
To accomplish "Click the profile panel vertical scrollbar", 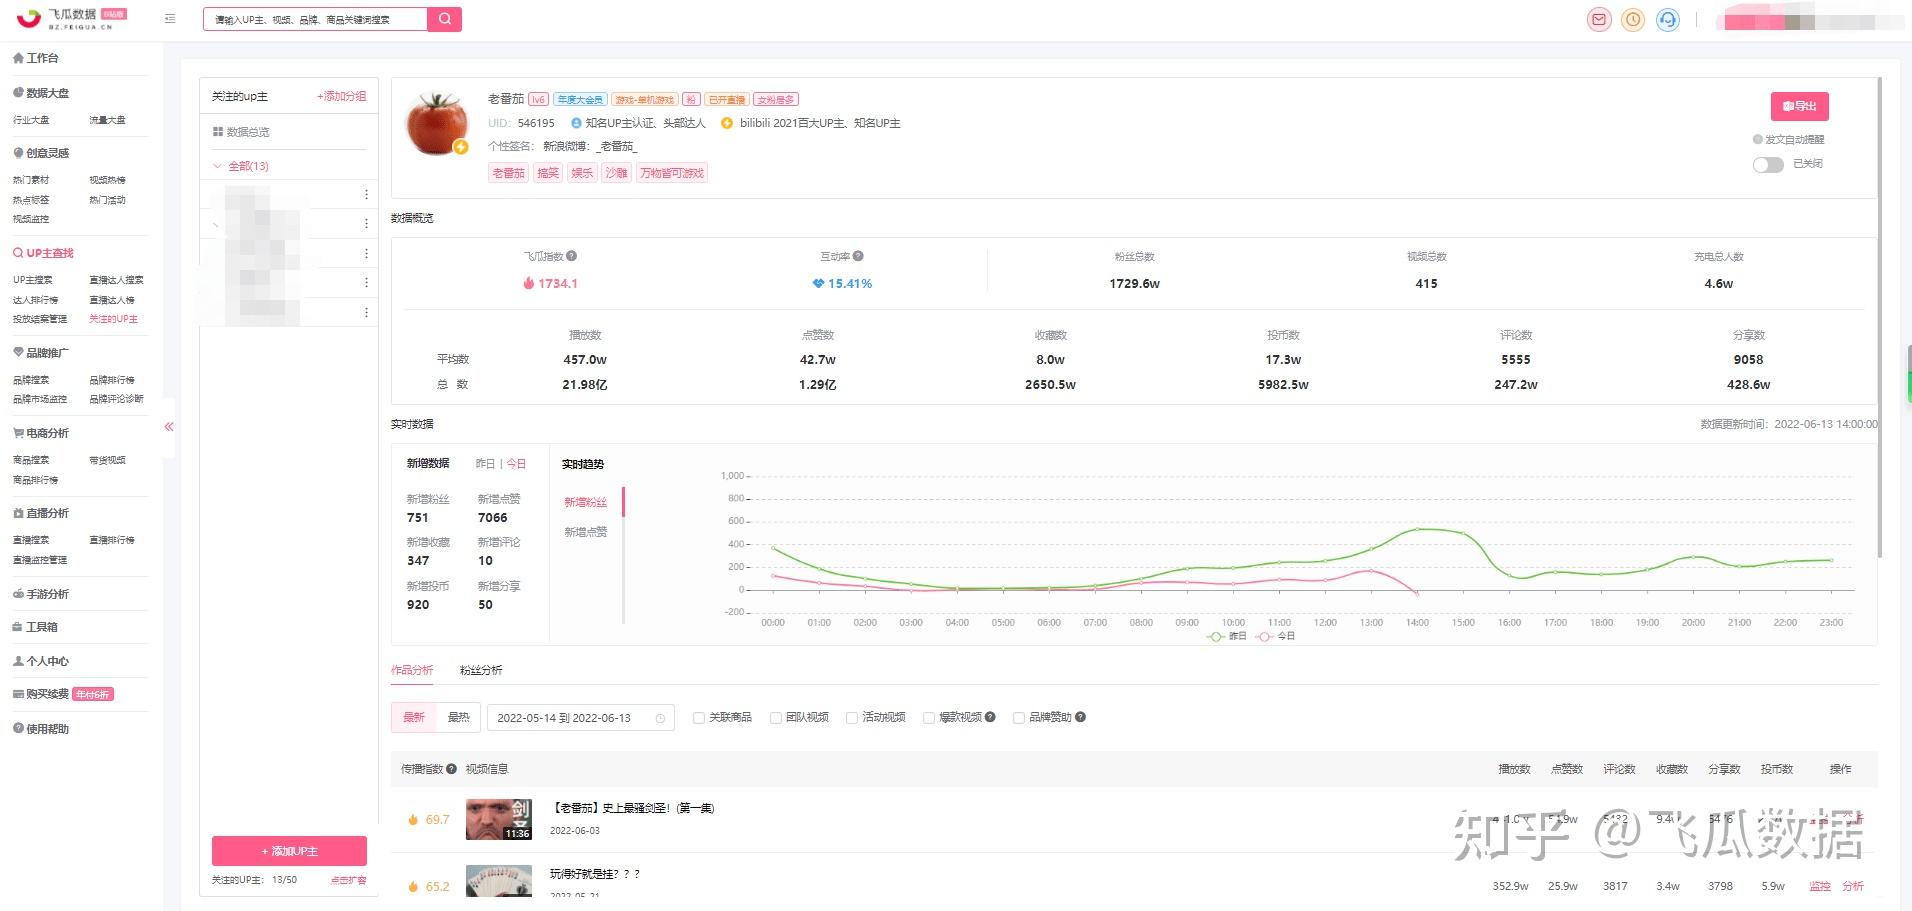I will pos(1880,317).
